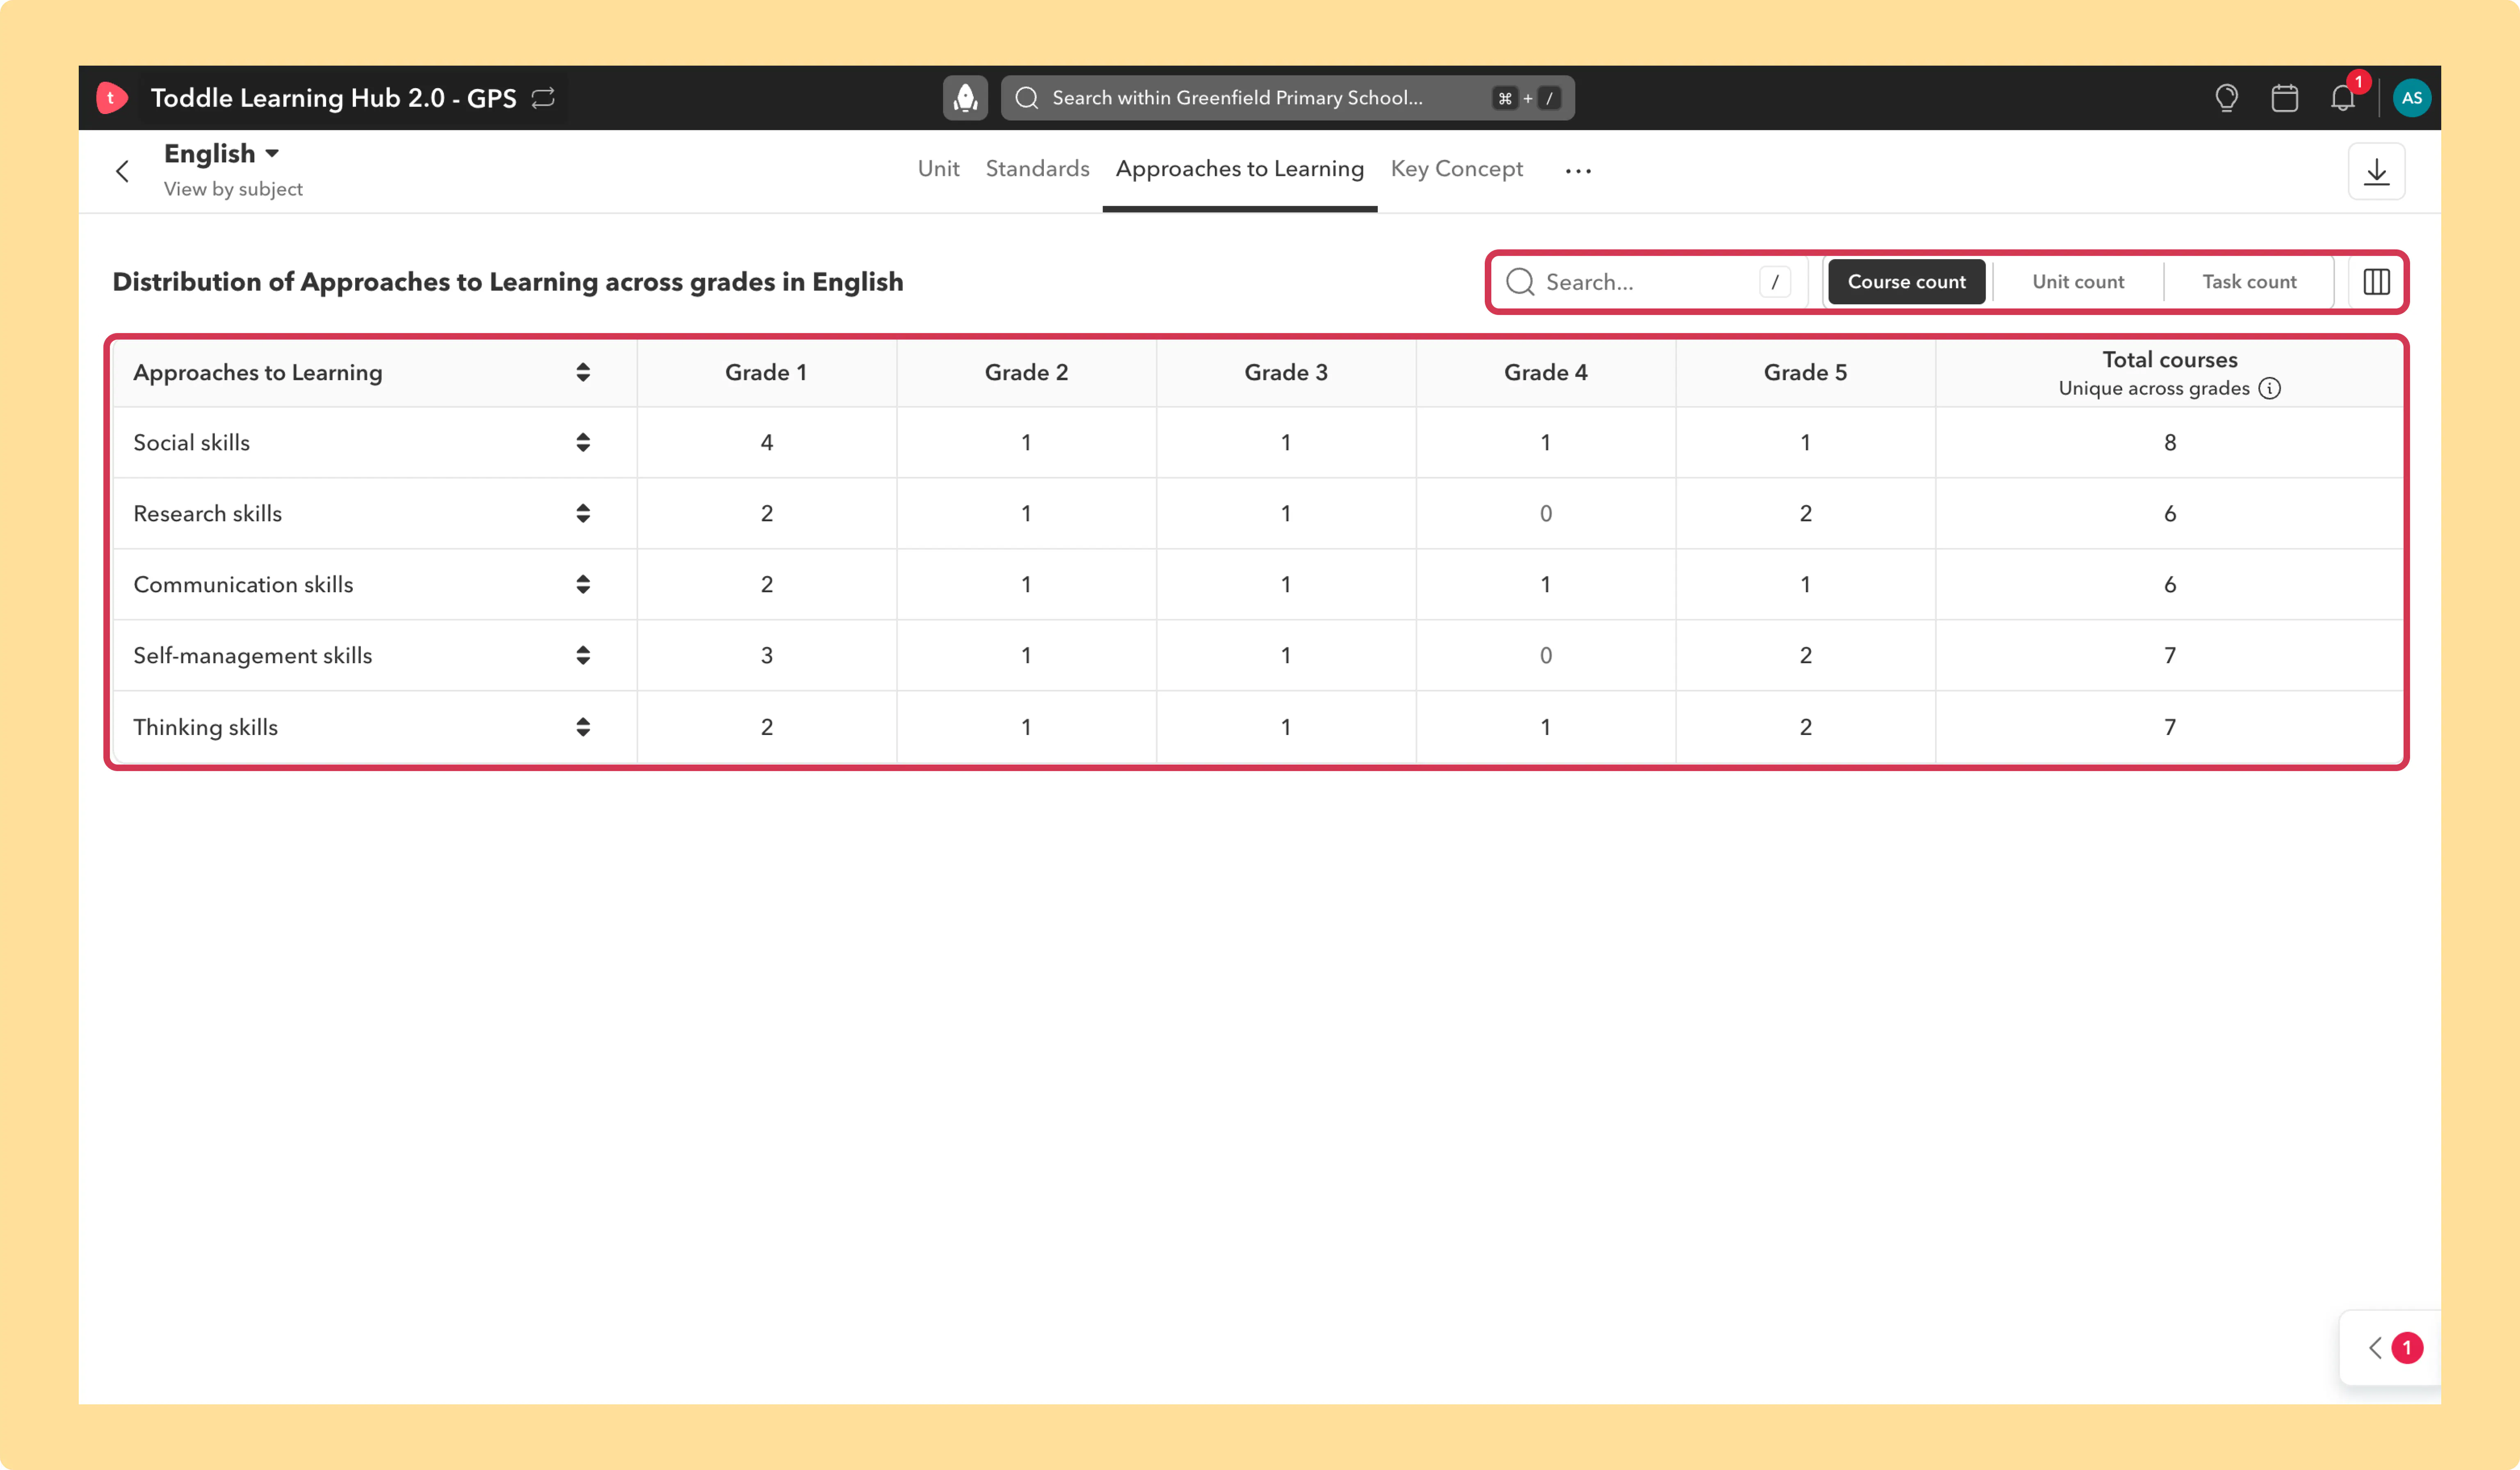The image size is (2520, 1470).
Task: Expand the Research skills row arrows
Action: [583, 513]
